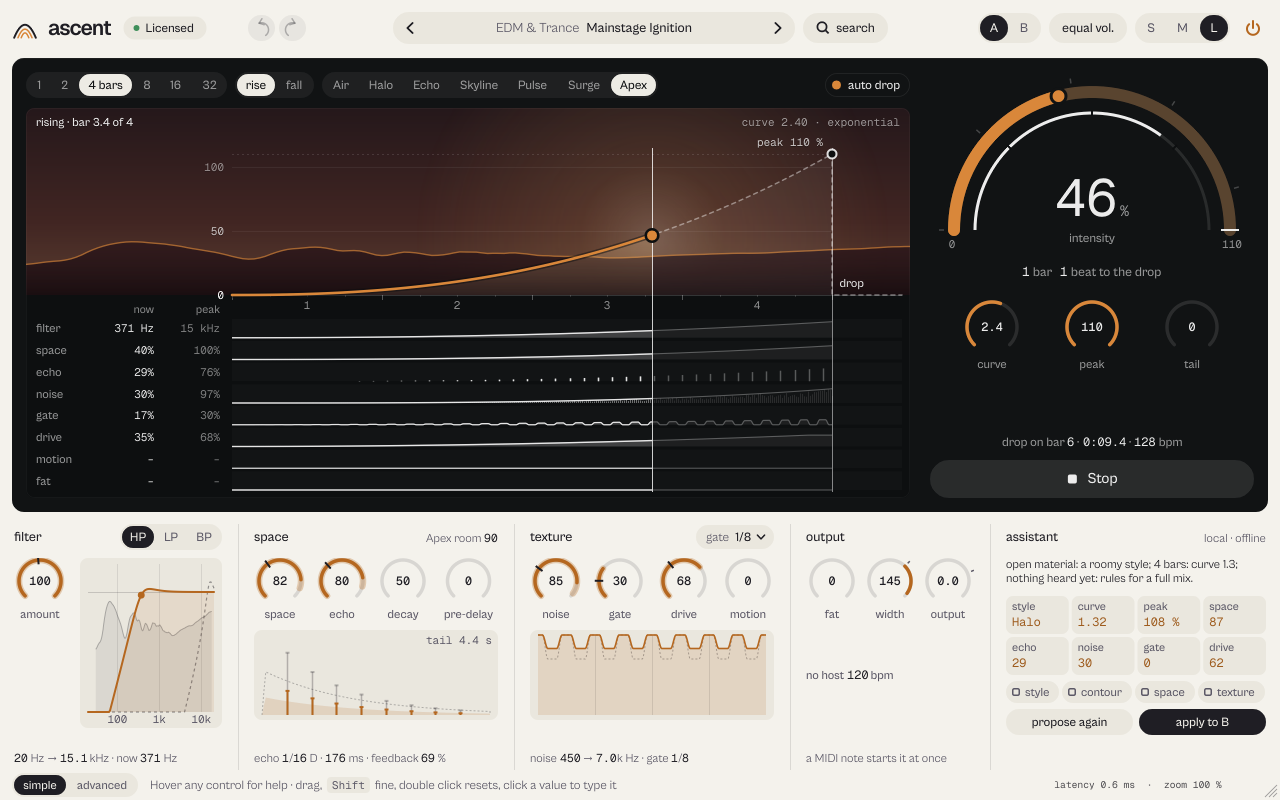Select the 16 bars length
The image size is (1280, 800).
pyautogui.click(x=175, y=85)
